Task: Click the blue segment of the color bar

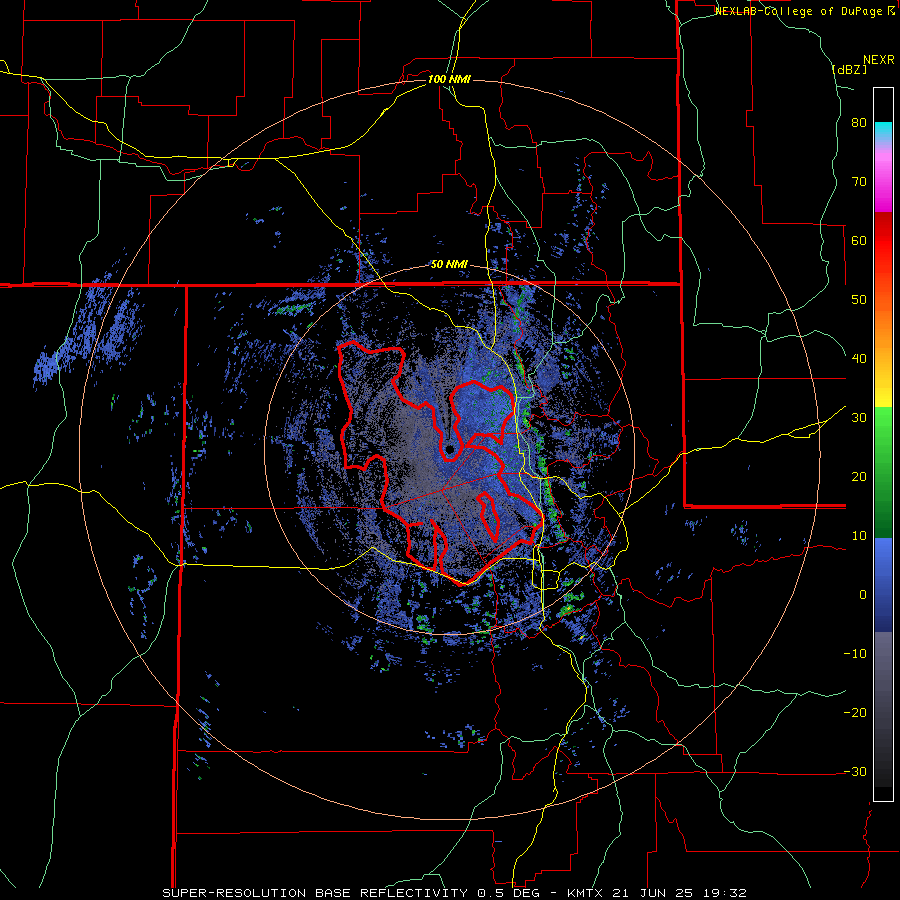Action: pos(883,585)
